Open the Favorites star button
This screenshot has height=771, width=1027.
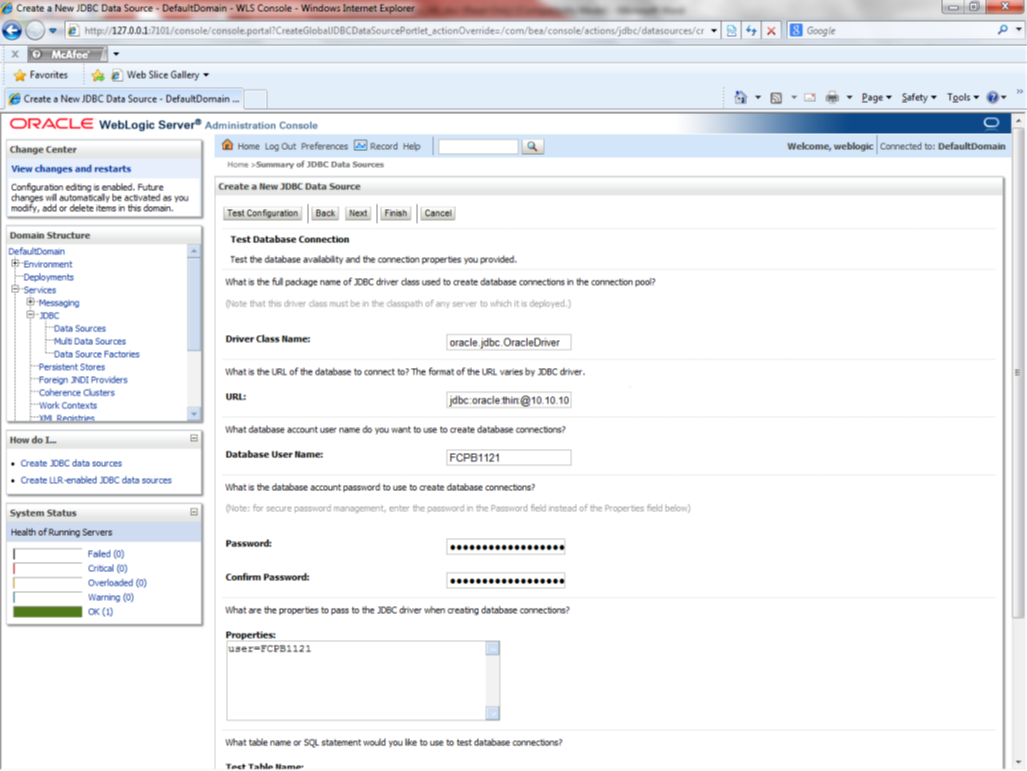(x=41, y=75)
